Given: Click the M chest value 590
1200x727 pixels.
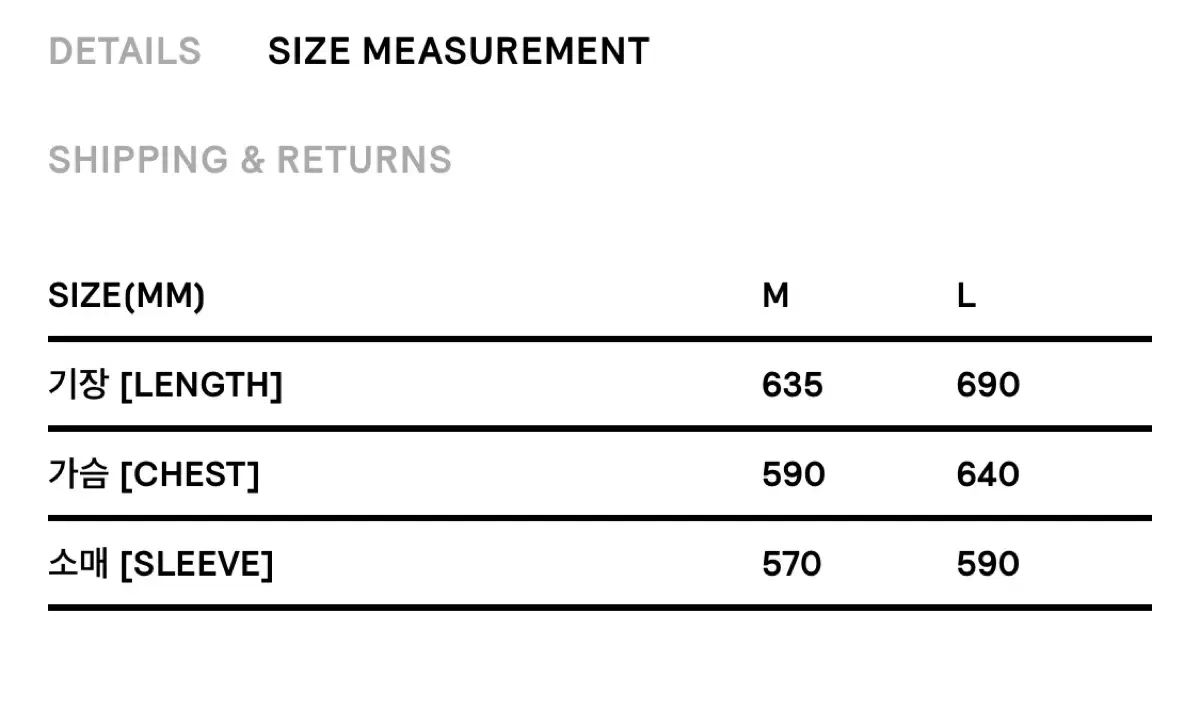Looking at the screenshot, I should point(793,475).
